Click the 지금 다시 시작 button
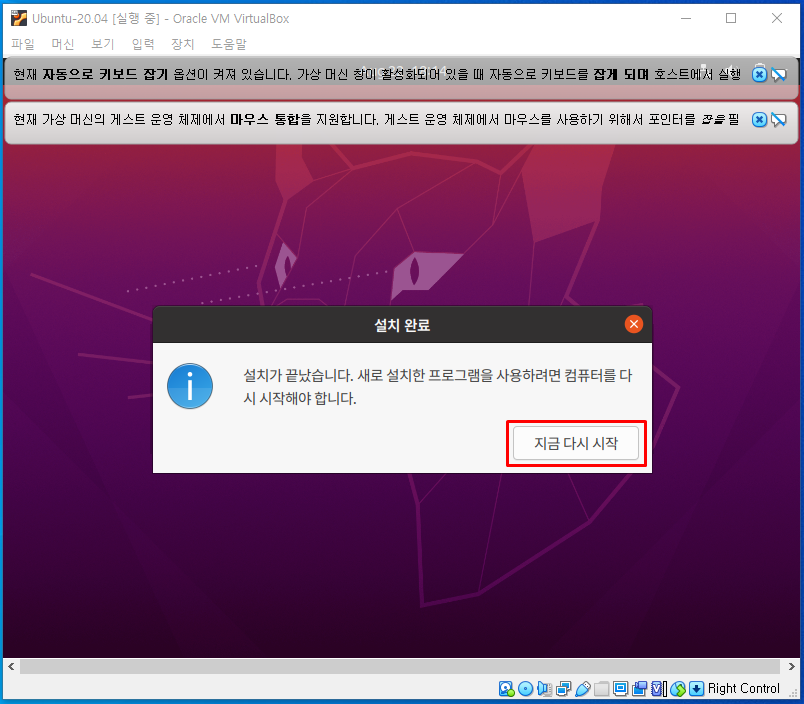This screenshot has width=804, height=704. coord(575,442)
